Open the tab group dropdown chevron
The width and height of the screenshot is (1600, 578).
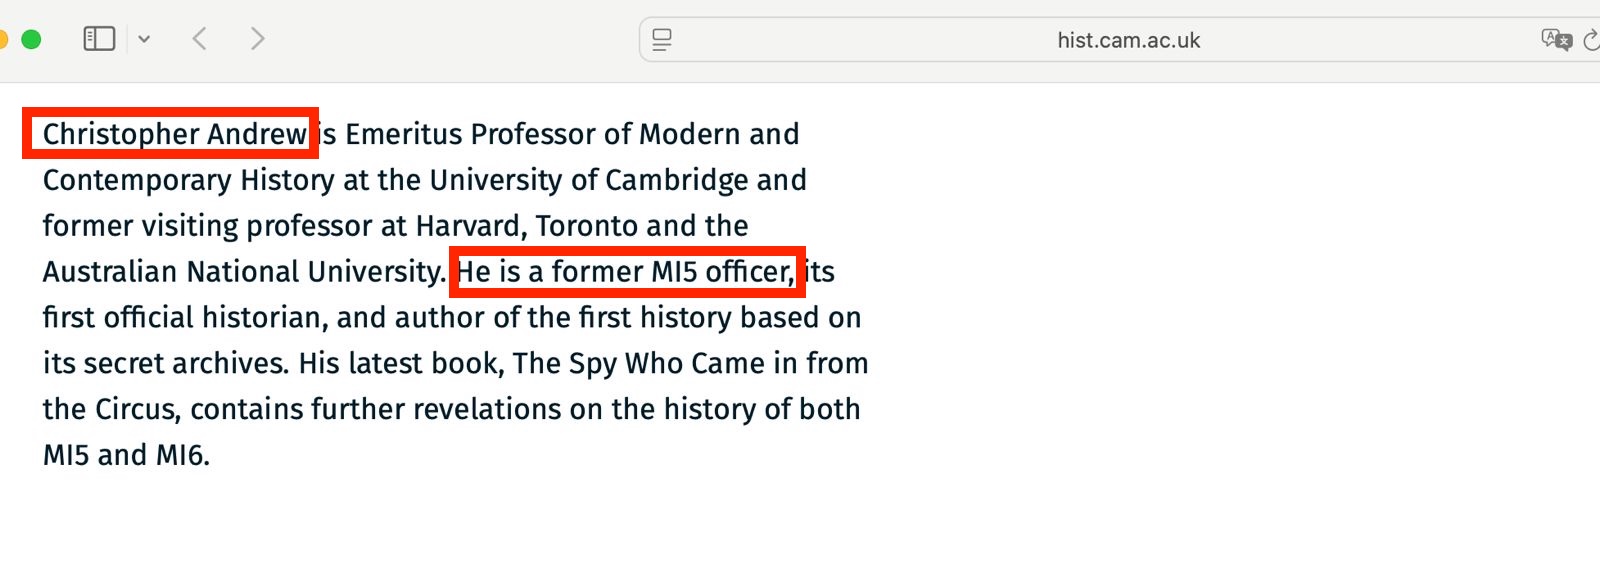[144, 39]
